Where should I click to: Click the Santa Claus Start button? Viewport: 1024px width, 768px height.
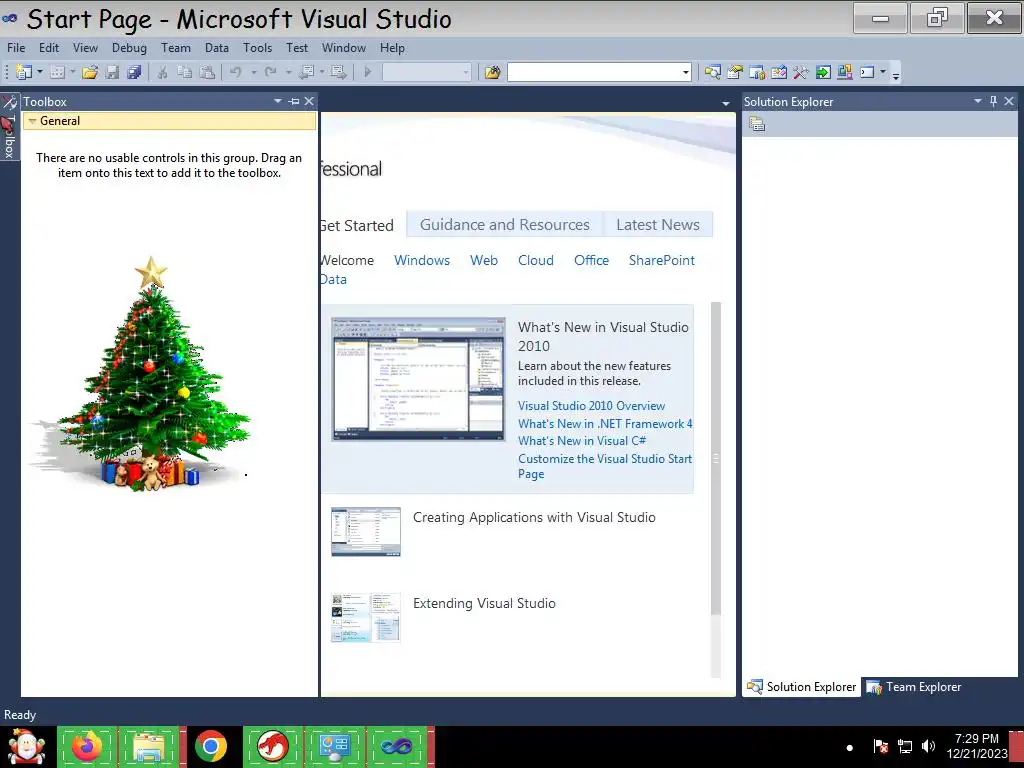[26, 746]
